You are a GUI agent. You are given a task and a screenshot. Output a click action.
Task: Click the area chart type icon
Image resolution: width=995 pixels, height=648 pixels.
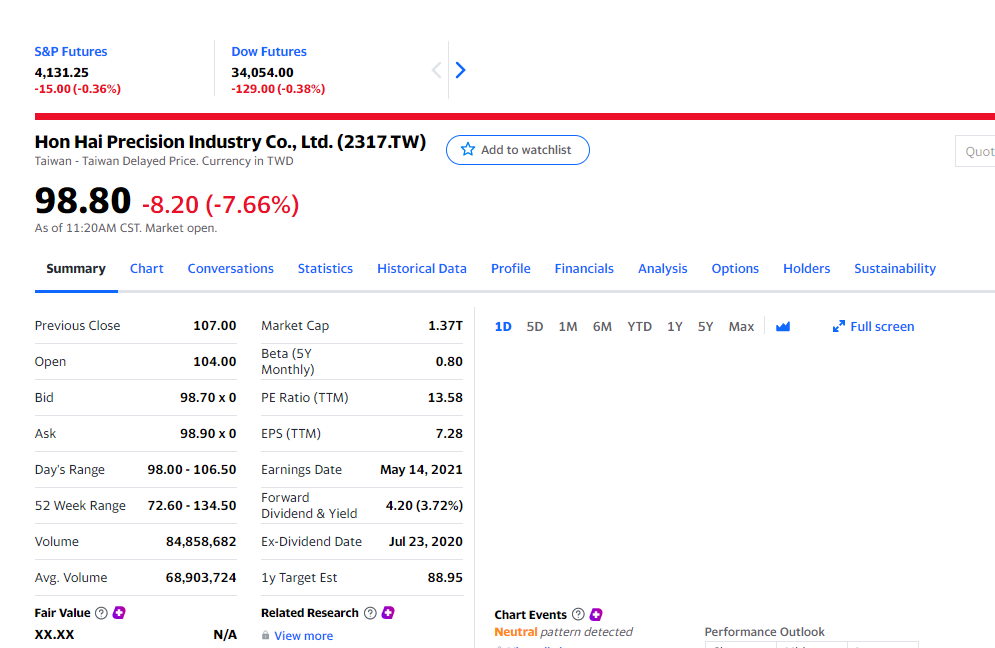[x=783, y=327]
